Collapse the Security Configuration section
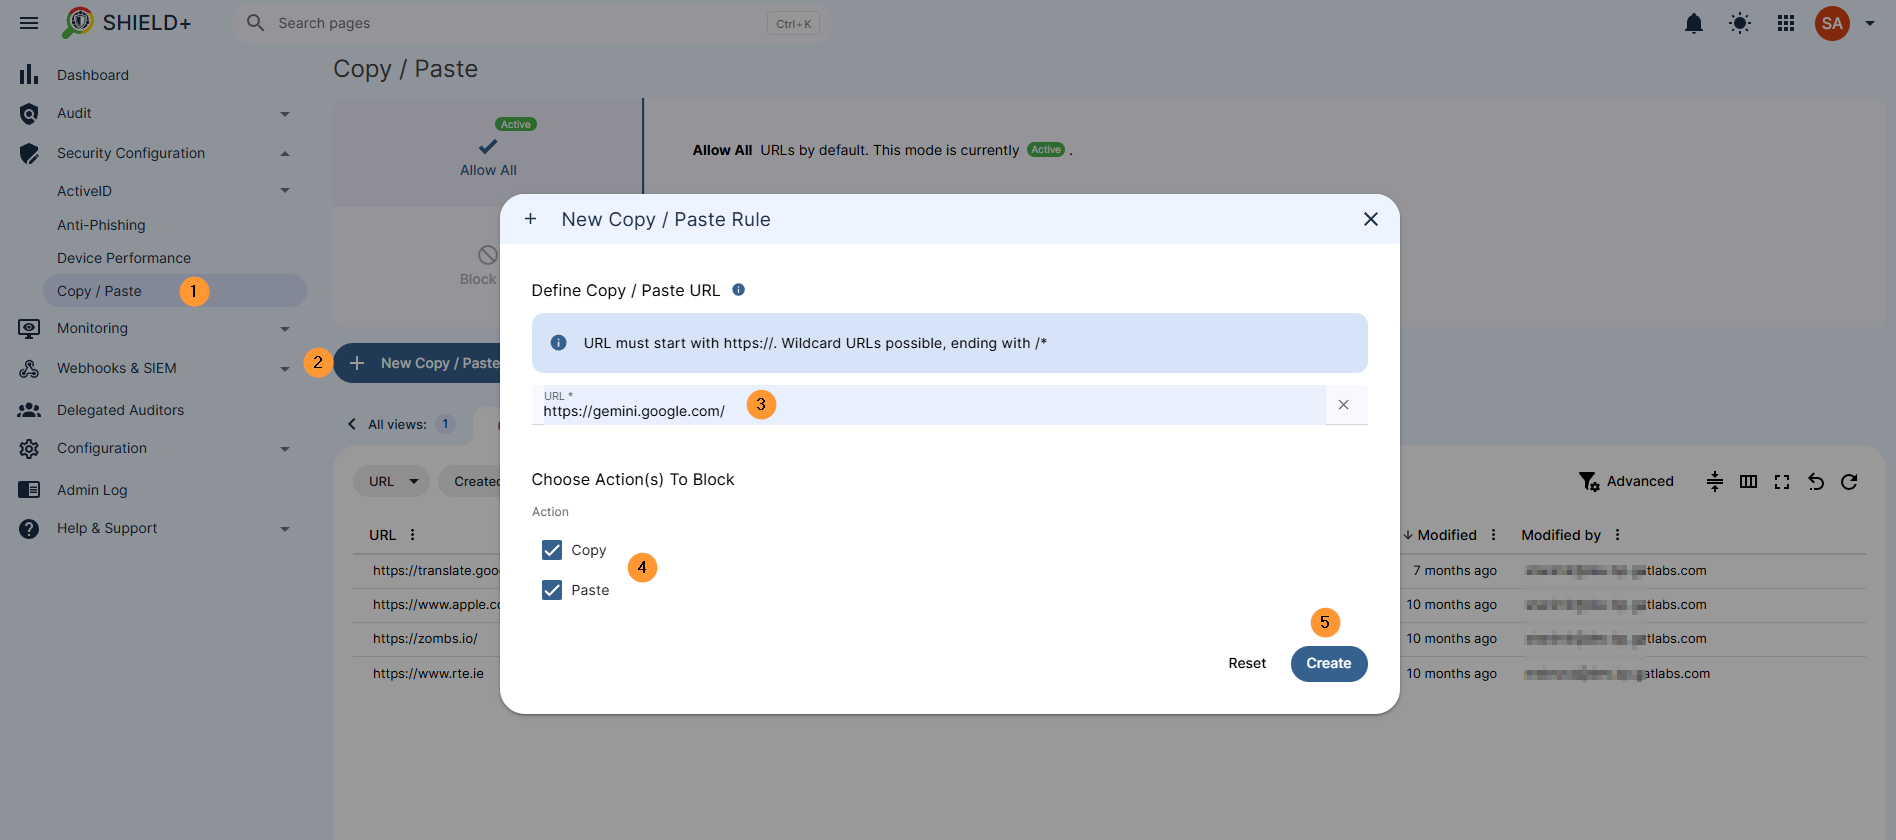 tap(285, 153)
